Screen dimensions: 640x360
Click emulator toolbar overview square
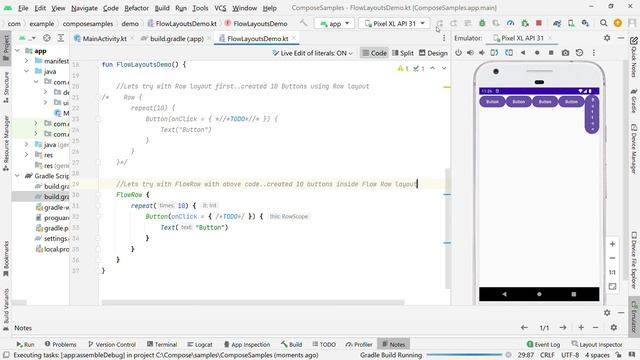pyautogui.click(x=551, y=53)
